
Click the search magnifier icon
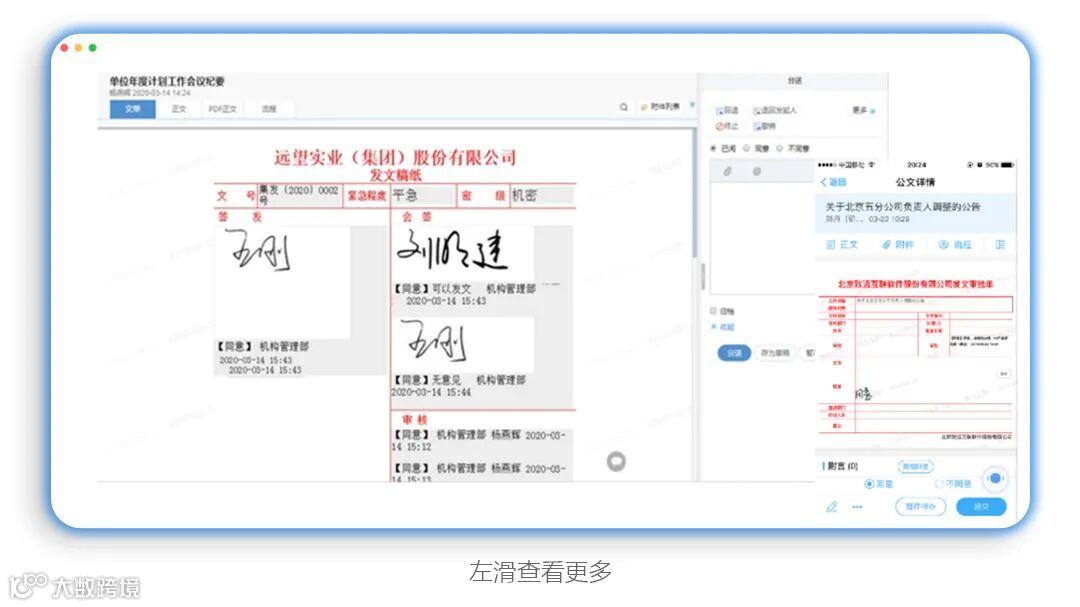pyautogui.click(x=624, y=107)
